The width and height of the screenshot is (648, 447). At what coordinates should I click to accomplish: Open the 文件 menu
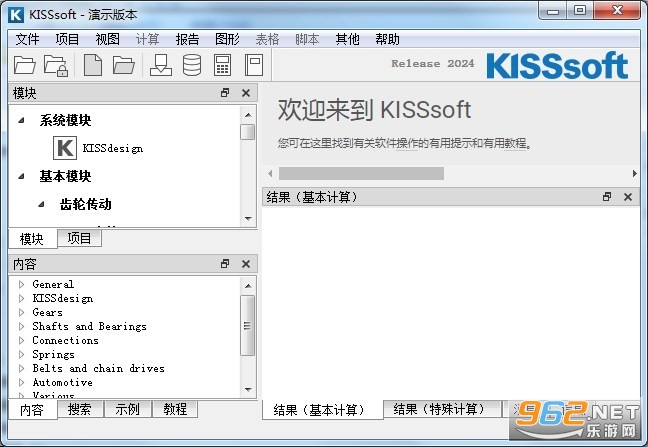tap(27, 39)
